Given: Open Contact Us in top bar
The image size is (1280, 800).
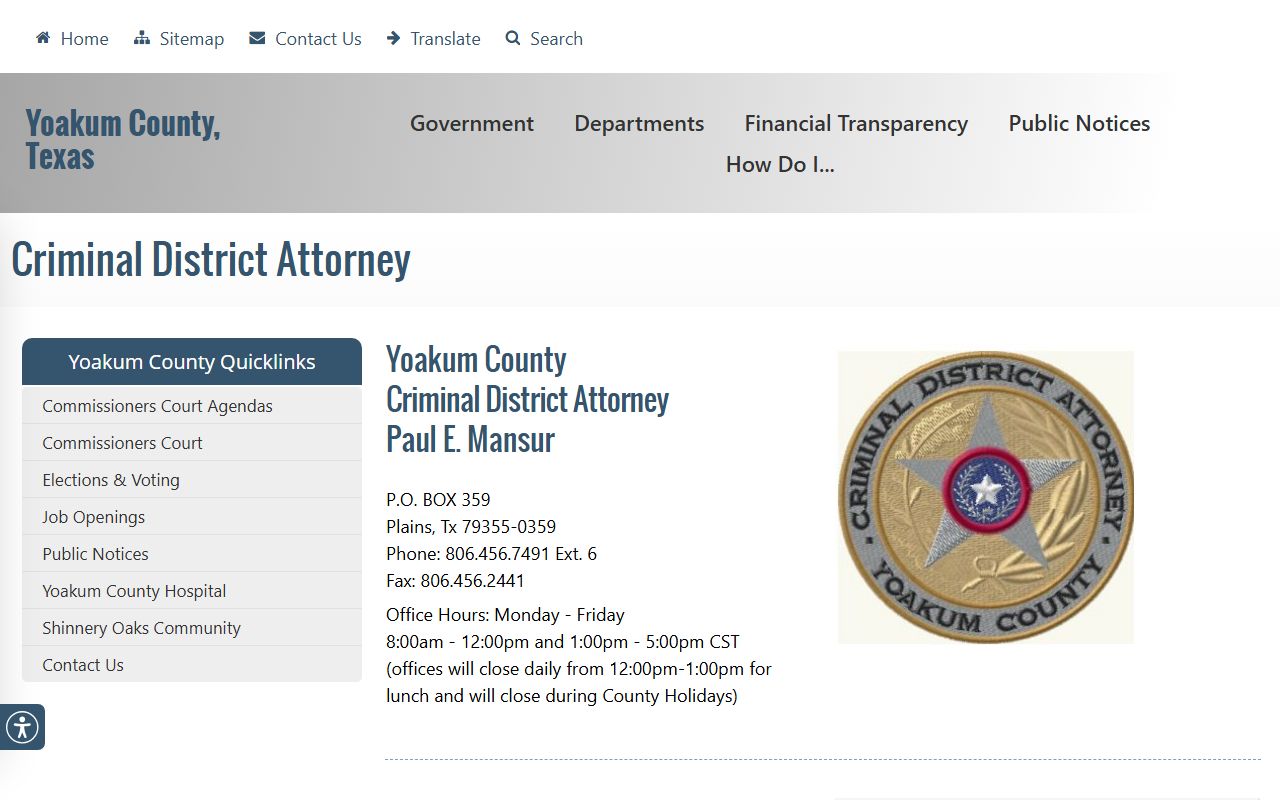Looking at the screenshot, I should click(318, 38).
